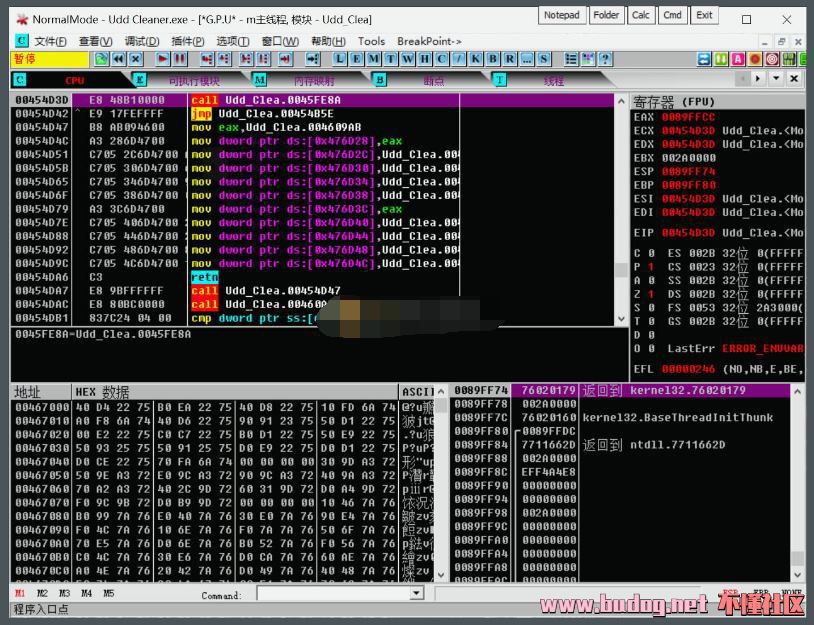This screenshot has width=814, height=625.
Task: Open the Log window with L icon
Action: [339, 59]
